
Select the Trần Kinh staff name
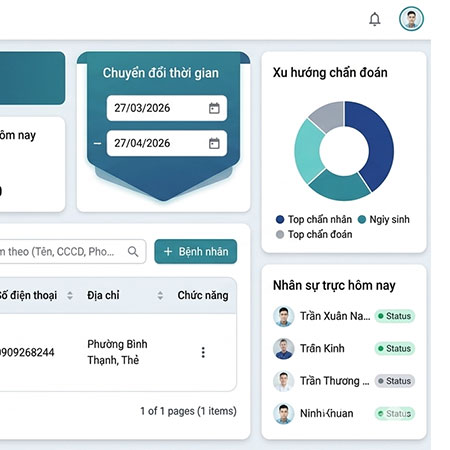pos(322,349)
